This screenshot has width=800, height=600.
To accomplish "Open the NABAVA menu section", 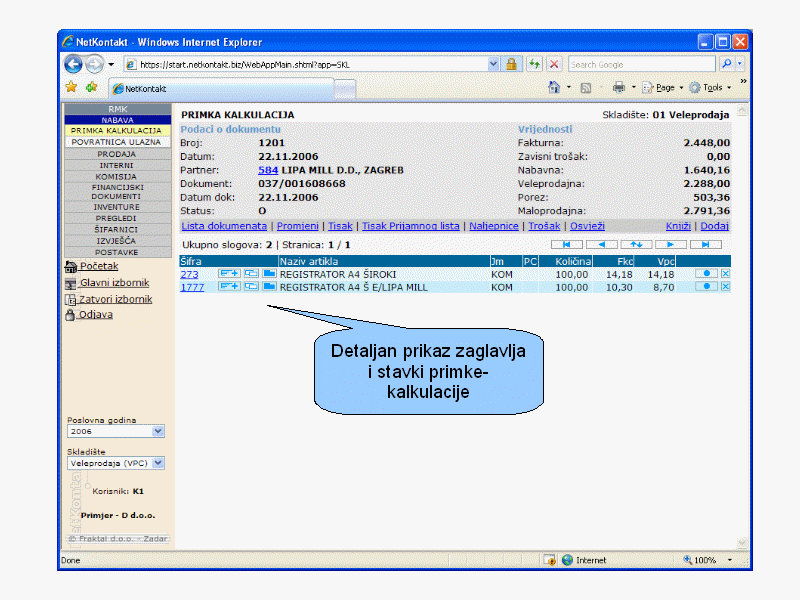I will click(x=117, y=120).
